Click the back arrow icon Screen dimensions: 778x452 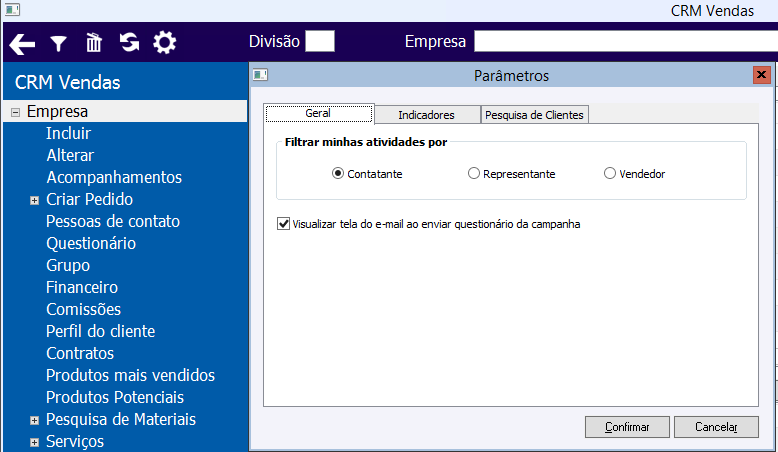(22, 43)
